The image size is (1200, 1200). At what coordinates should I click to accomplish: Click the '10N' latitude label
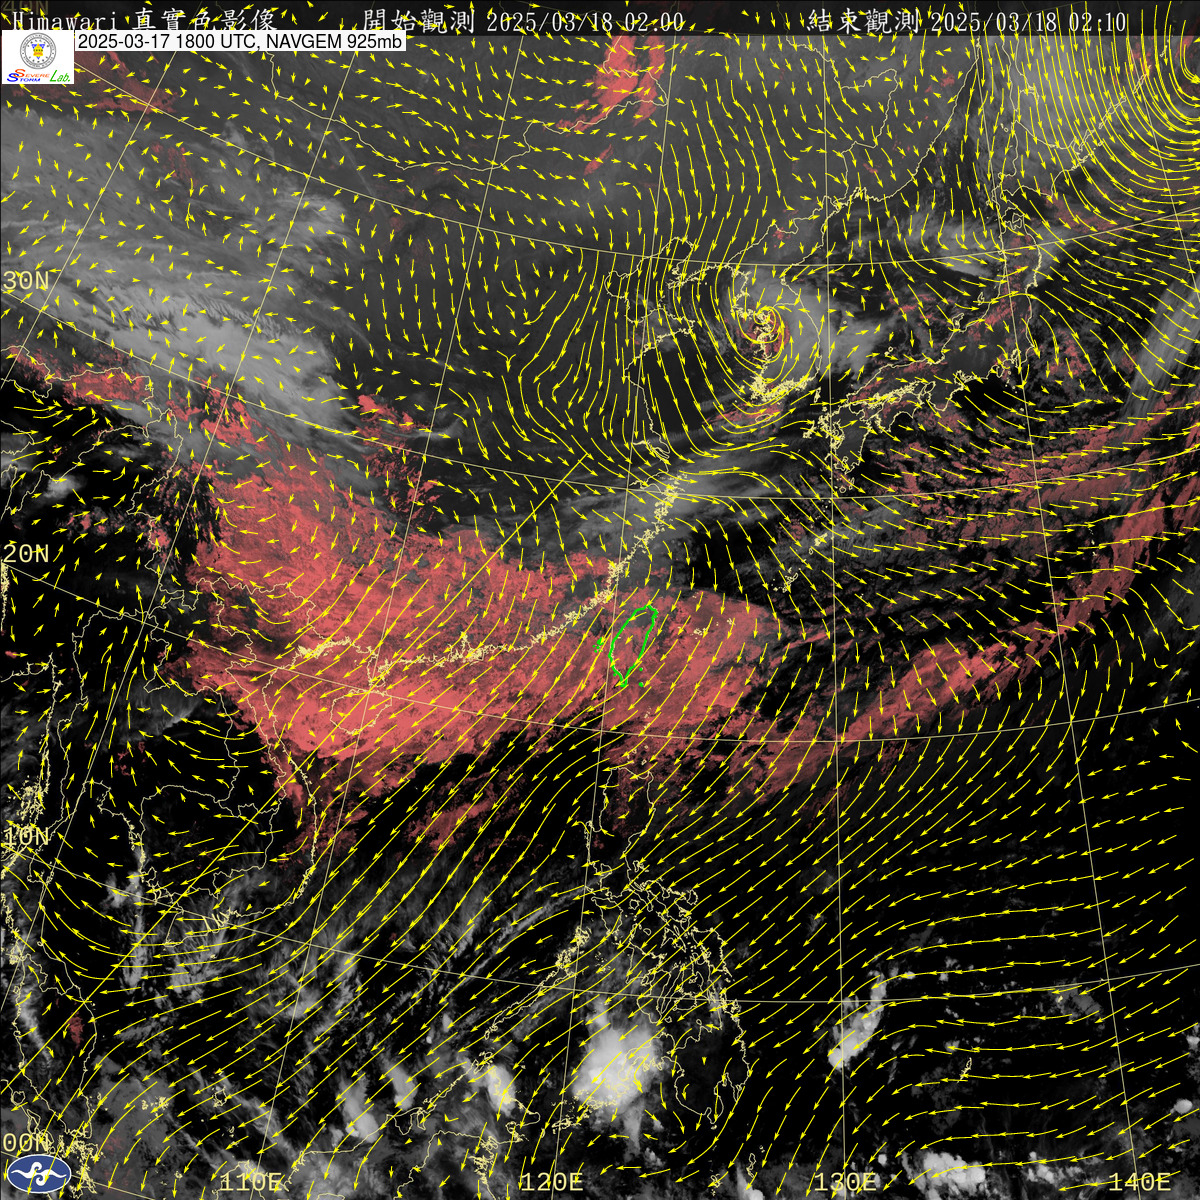pyautogui.click(x=25, y=837)
